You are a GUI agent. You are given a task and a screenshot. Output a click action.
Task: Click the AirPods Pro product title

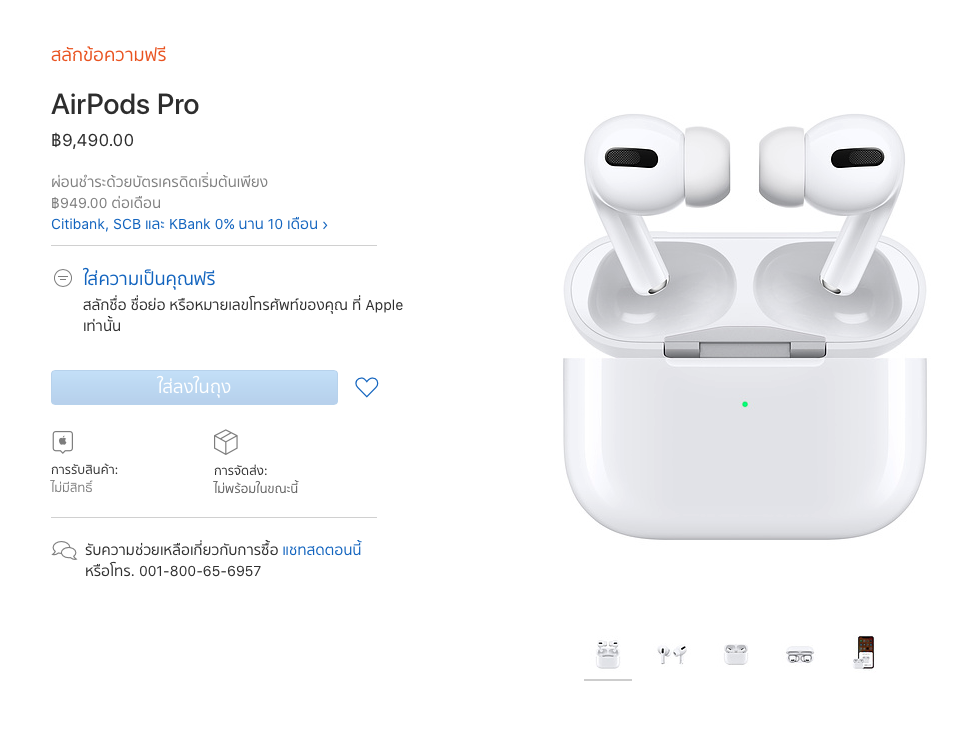point(125,104)
